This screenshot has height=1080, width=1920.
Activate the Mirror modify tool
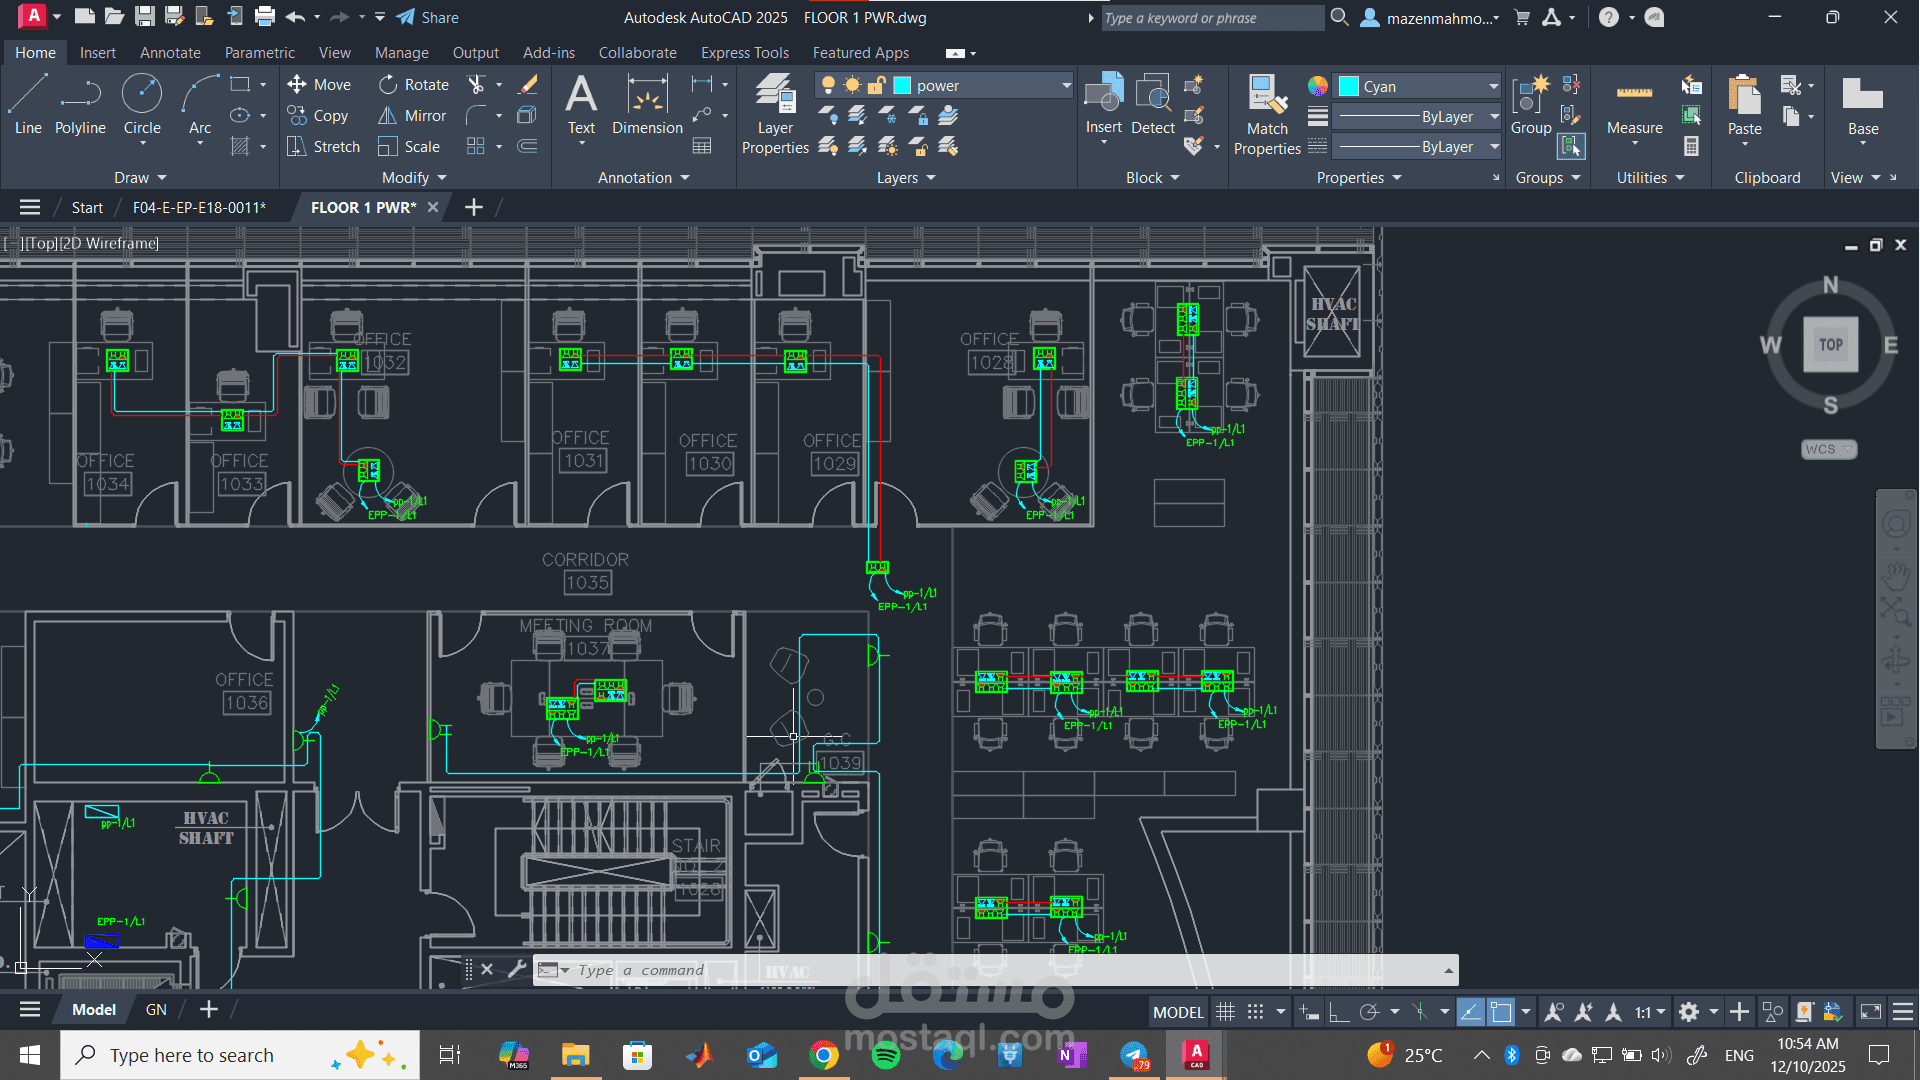(x=412, y=116)
